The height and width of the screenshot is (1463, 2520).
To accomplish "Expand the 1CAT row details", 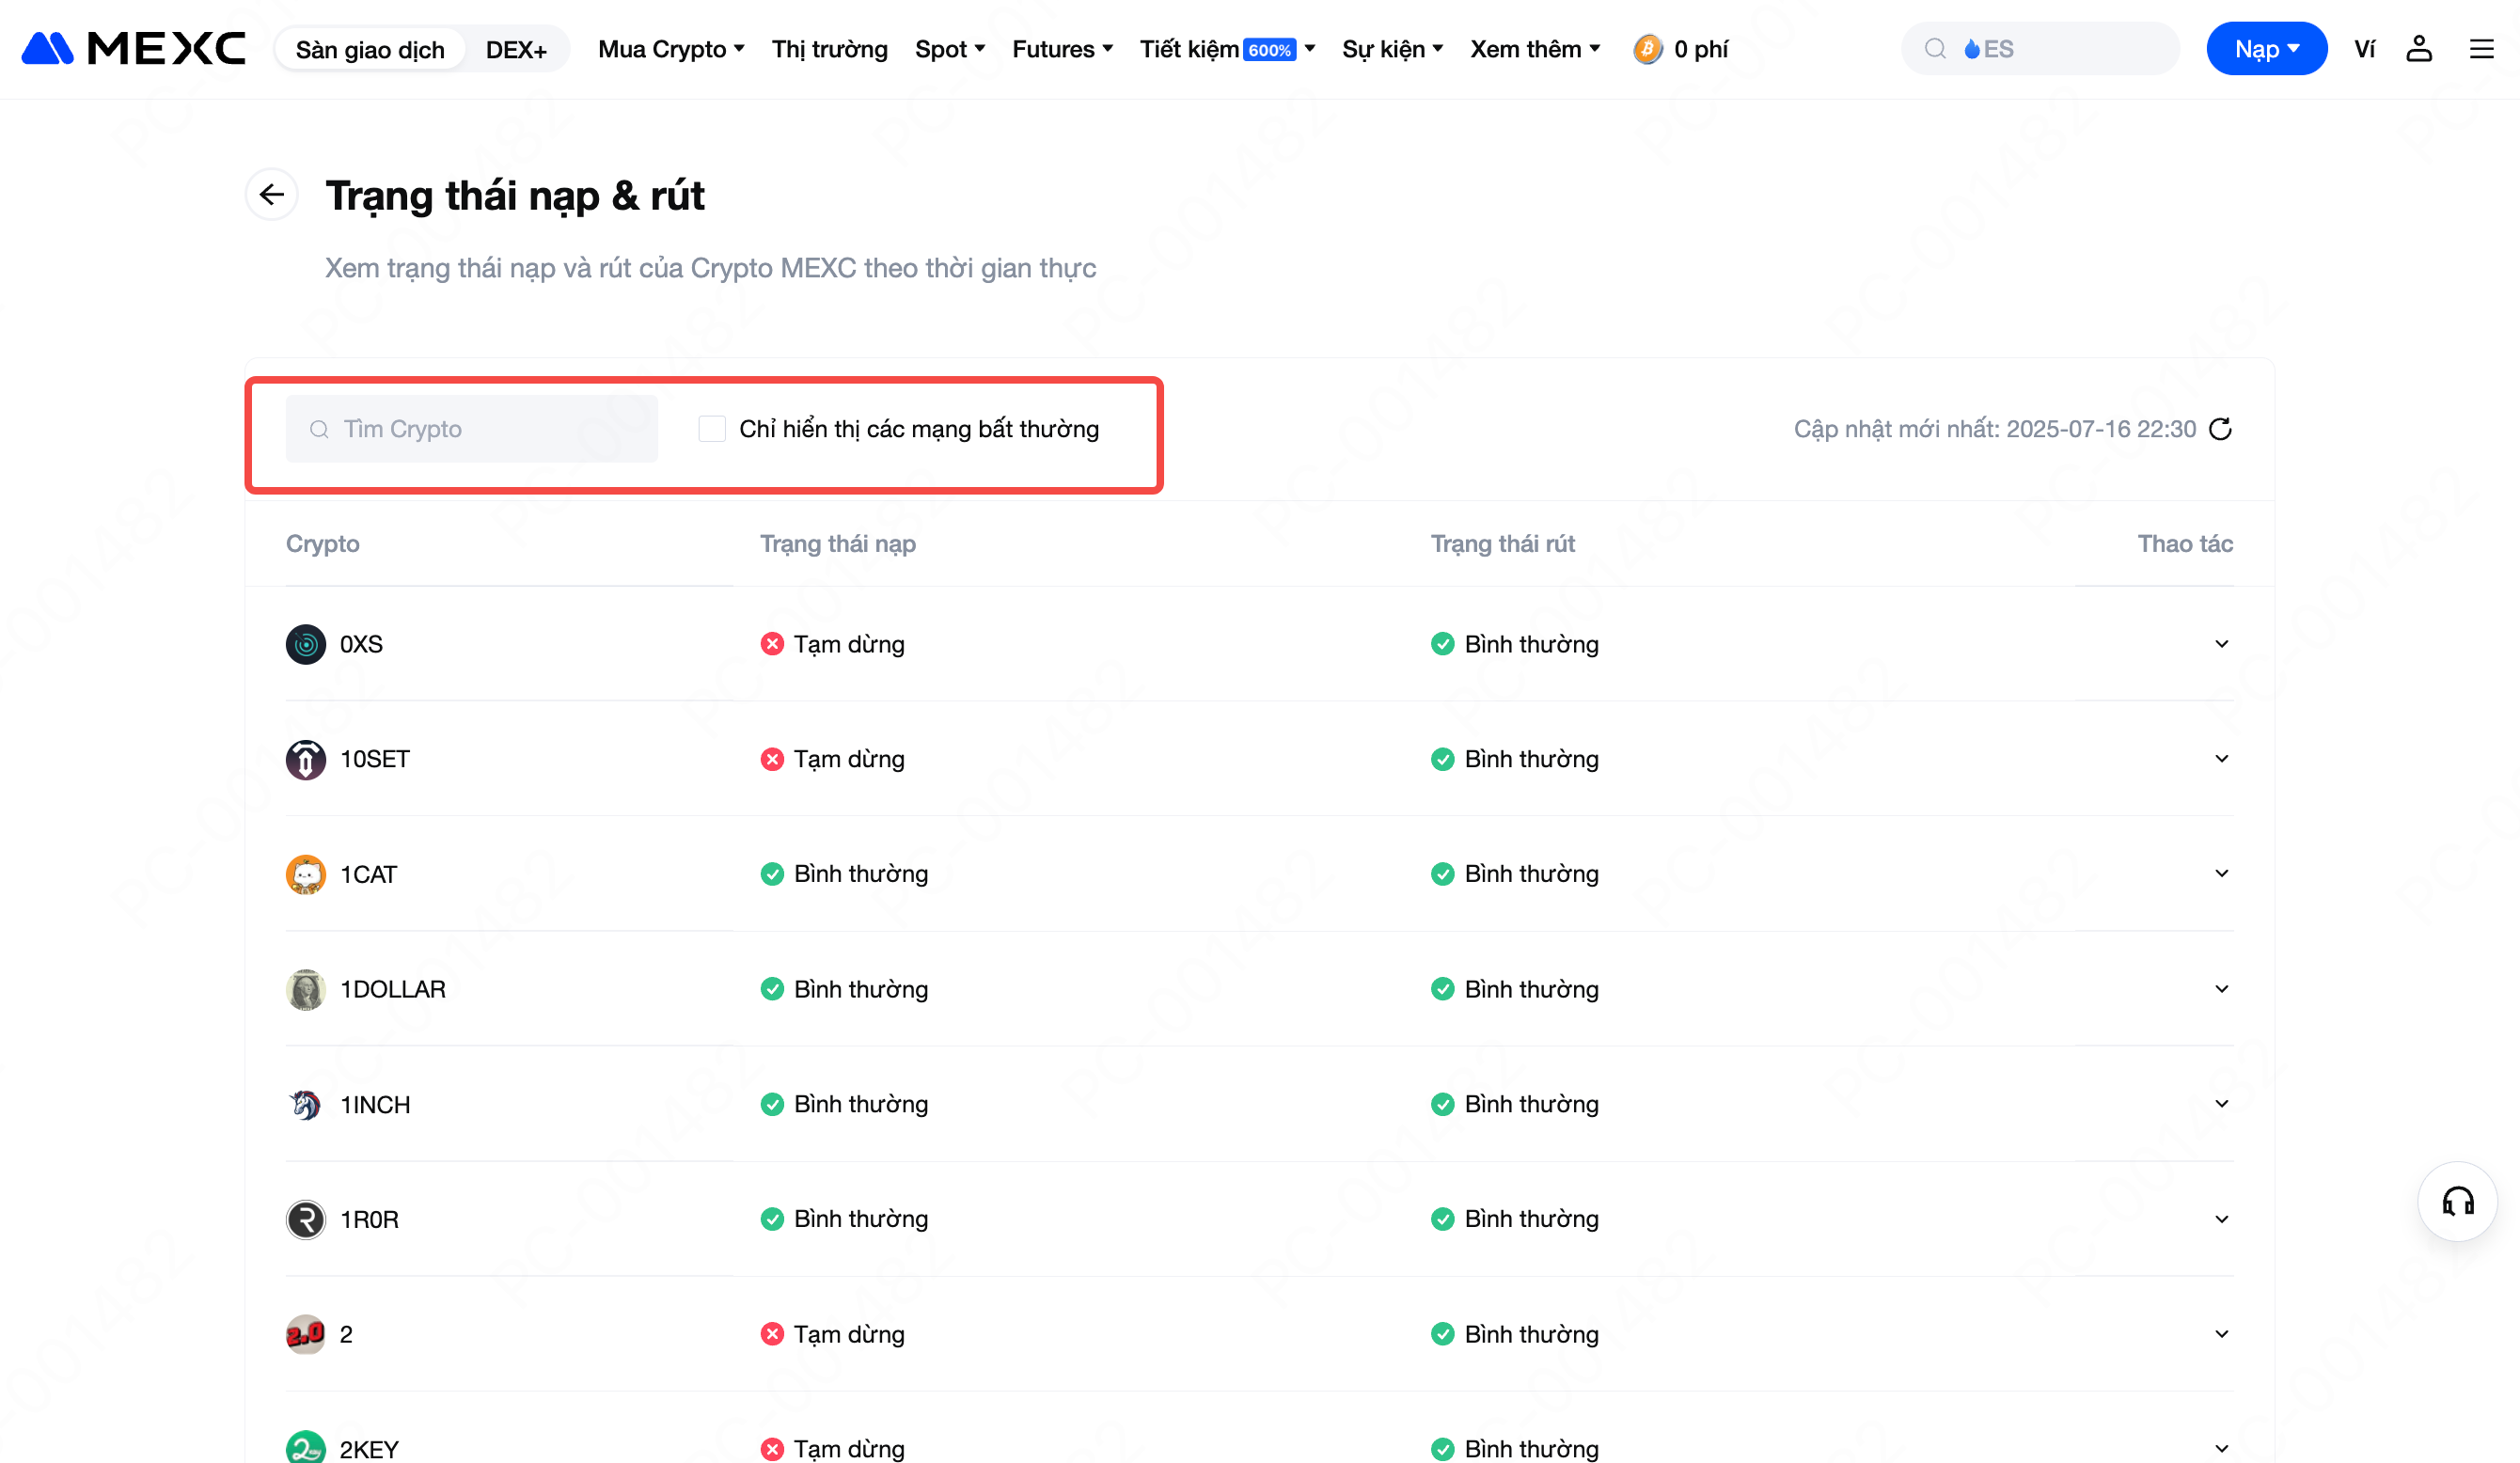I will (2221, 874).
